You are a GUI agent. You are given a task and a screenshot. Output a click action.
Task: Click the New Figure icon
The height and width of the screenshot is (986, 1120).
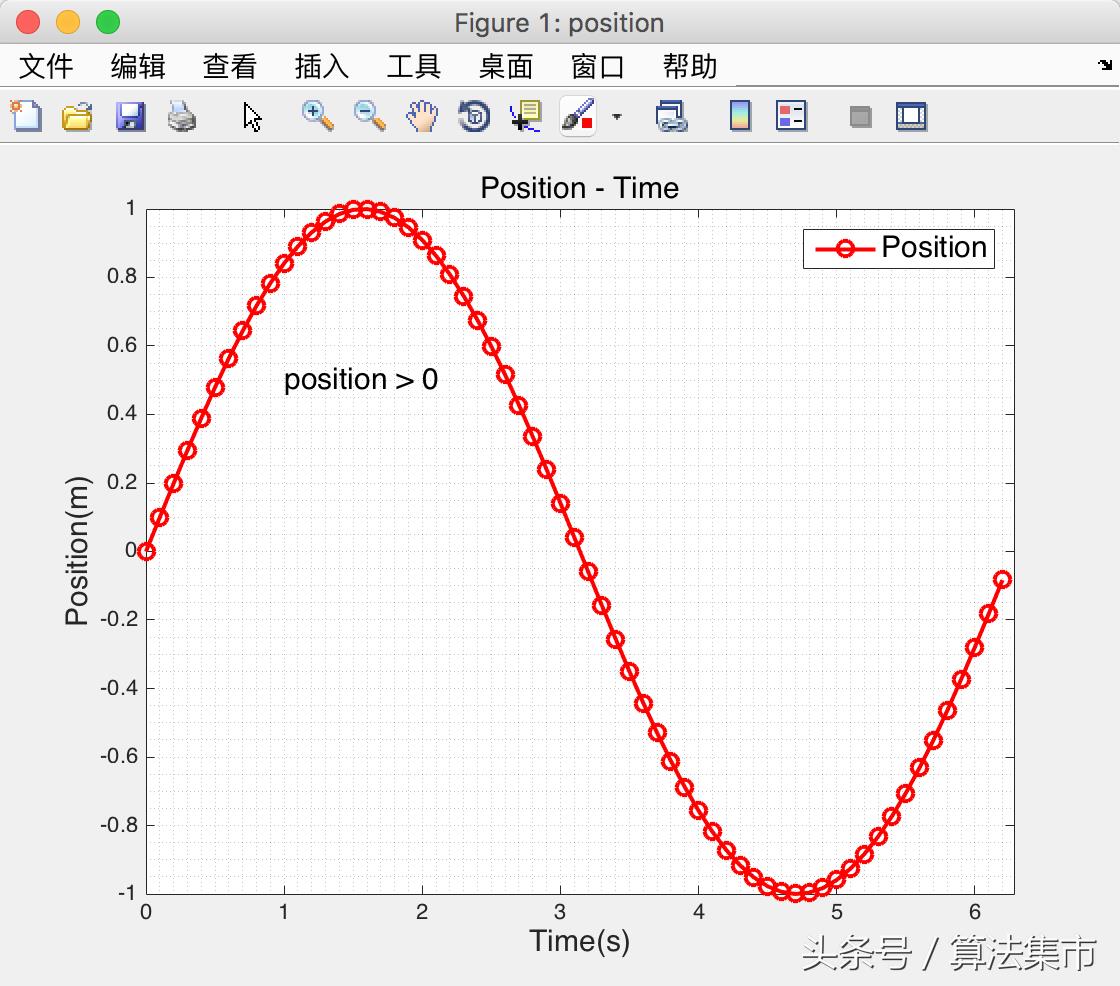click(x=26, y=116)
